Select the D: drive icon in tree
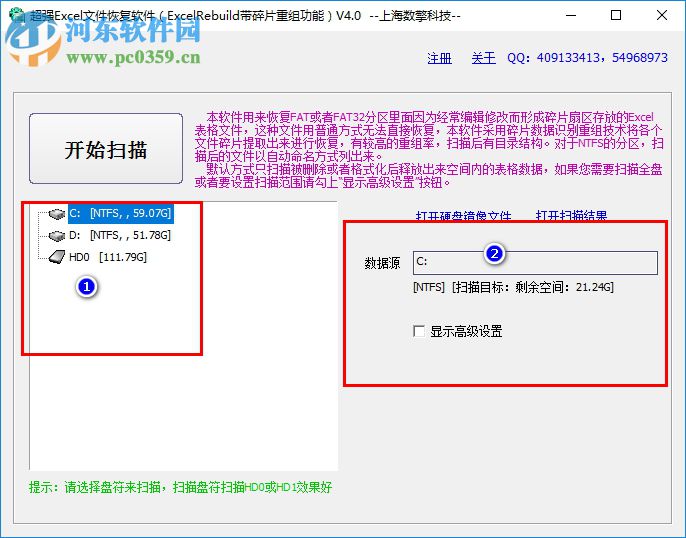 click(57, 236)
